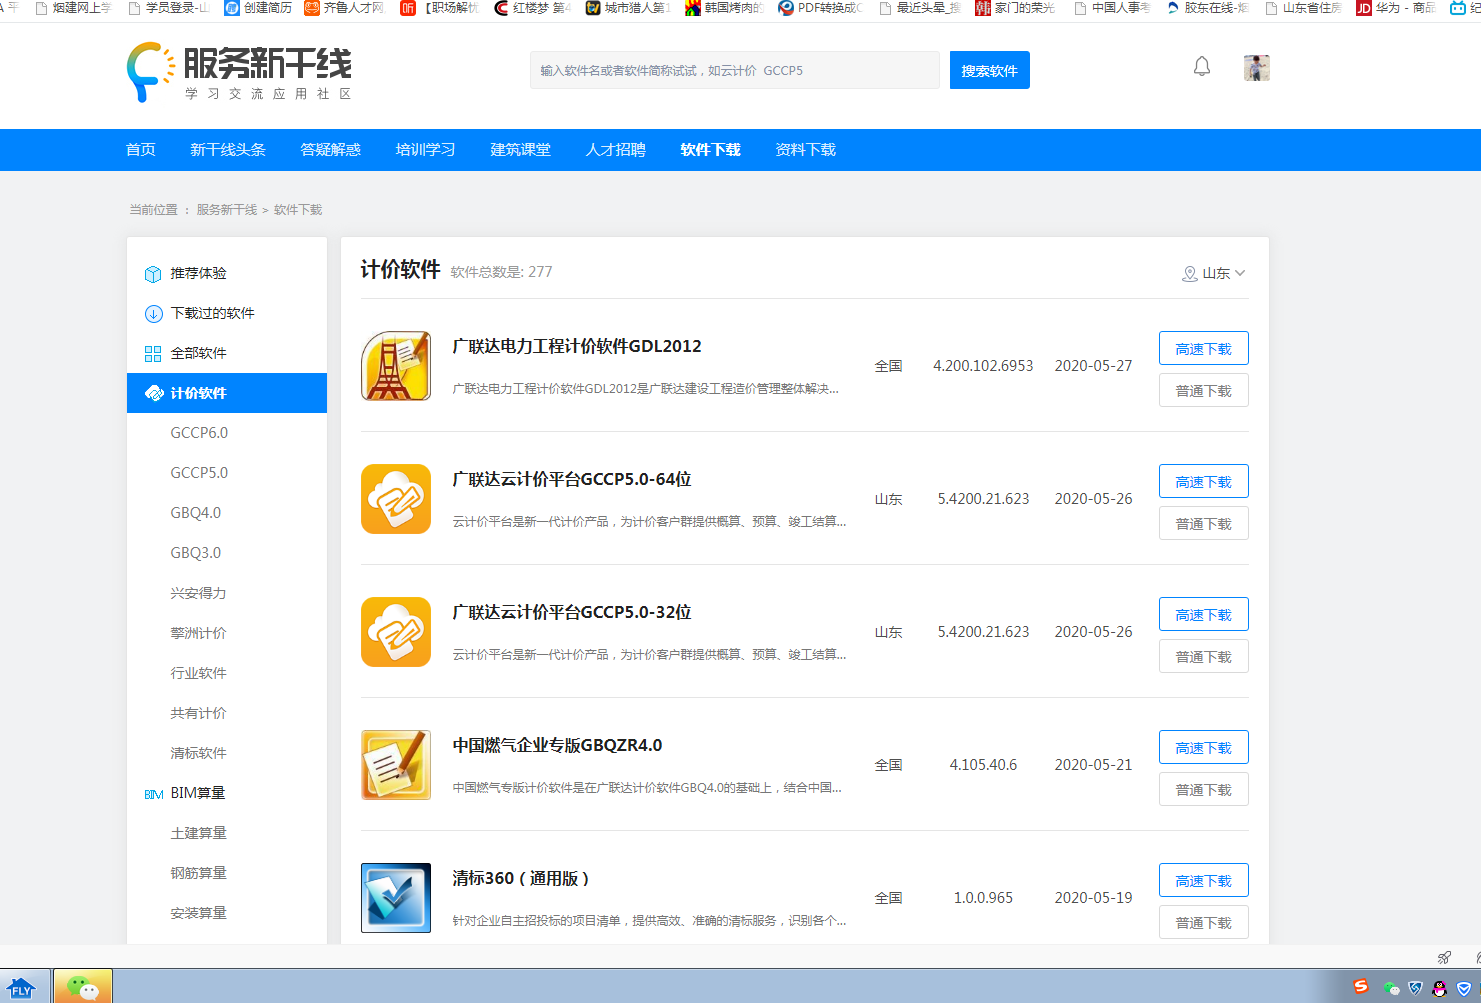Viewport: 1481px width, 1003px height.
Task: Click the 全部软件 grid icon
Action: (x=153, y=354)
